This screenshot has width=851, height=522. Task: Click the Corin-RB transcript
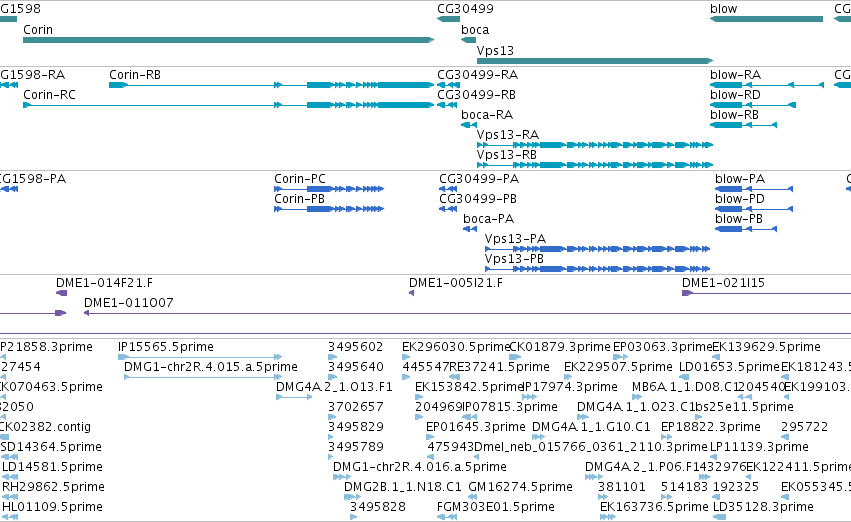tap(271, 85)
